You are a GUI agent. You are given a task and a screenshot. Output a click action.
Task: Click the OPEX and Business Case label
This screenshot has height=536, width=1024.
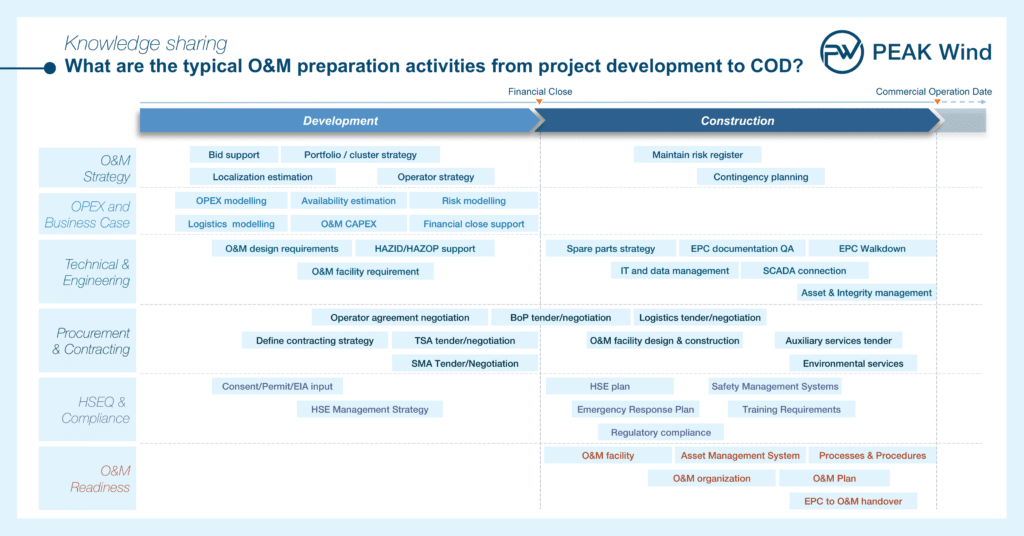pos(88,214)
